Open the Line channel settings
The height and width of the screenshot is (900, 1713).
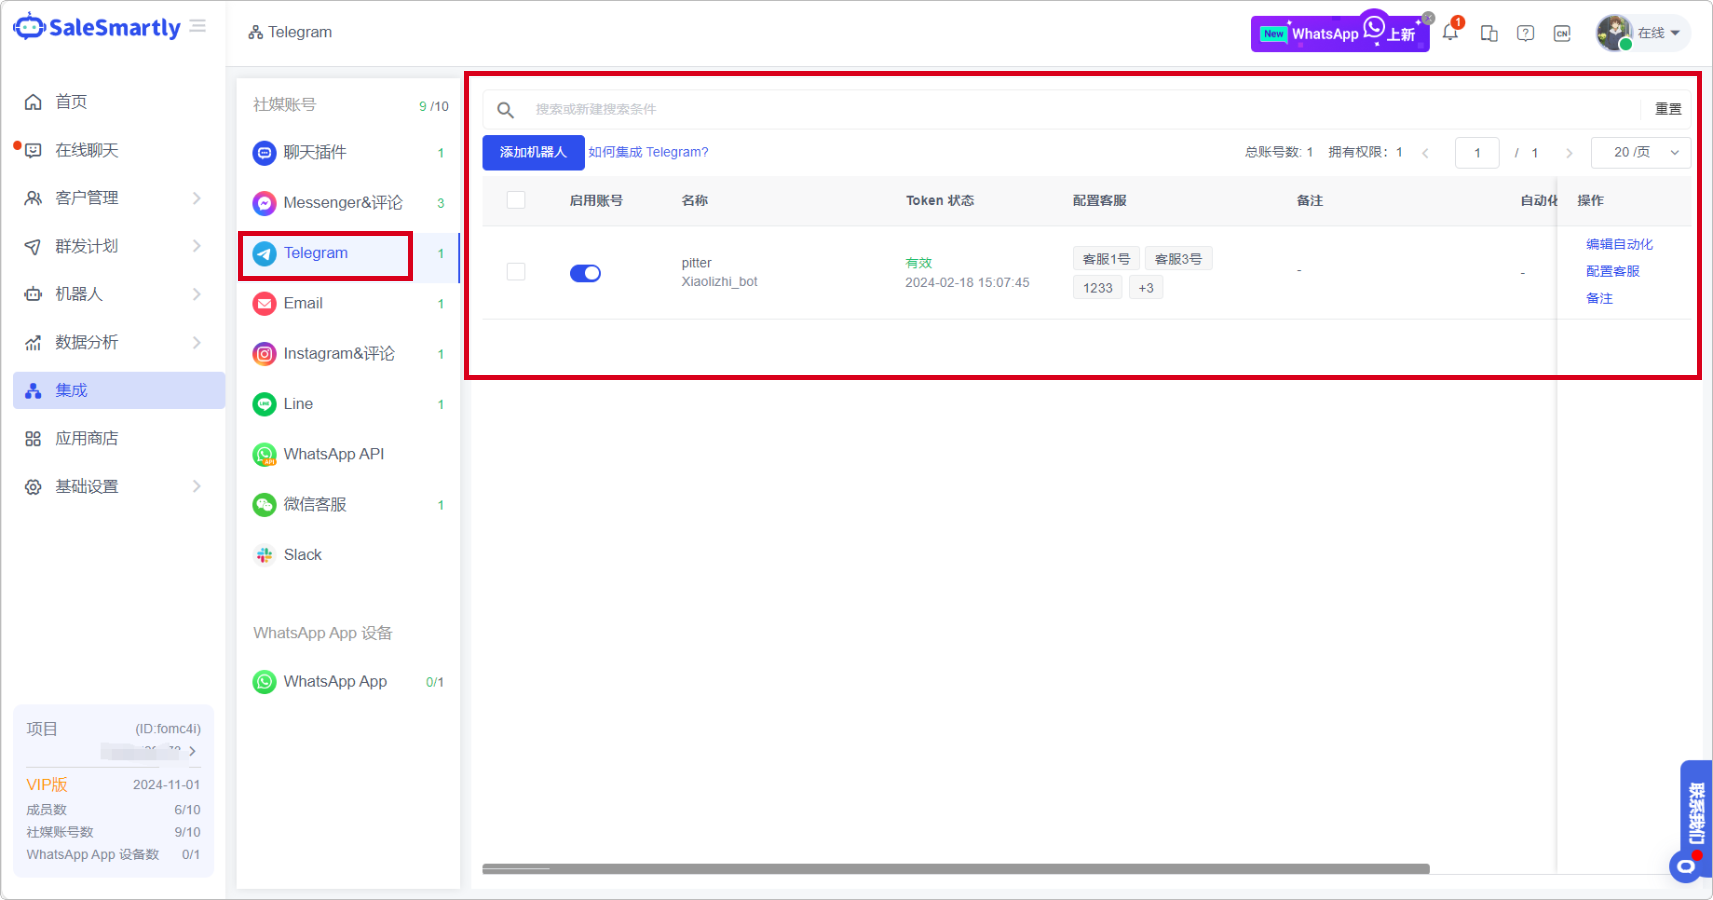(x=297, y=403)
